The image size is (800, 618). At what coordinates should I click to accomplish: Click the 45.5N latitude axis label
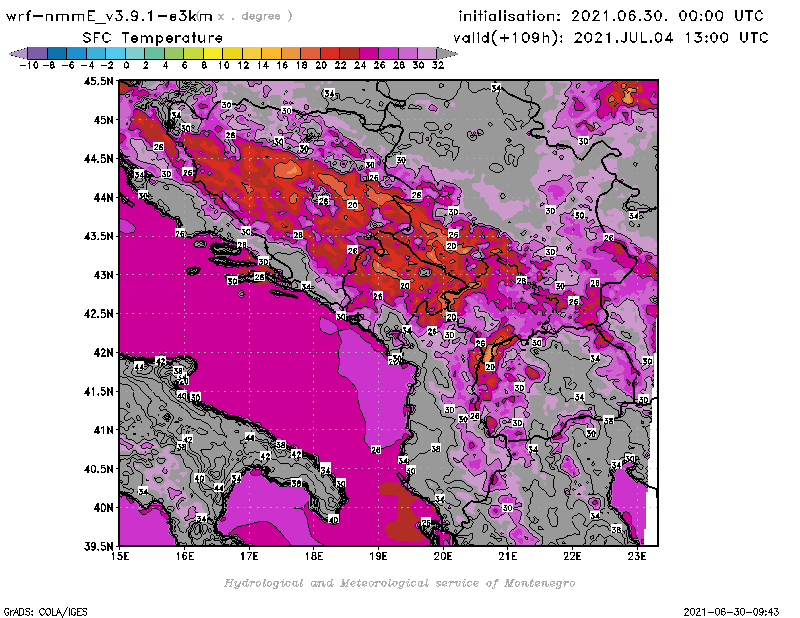(98, 81)
